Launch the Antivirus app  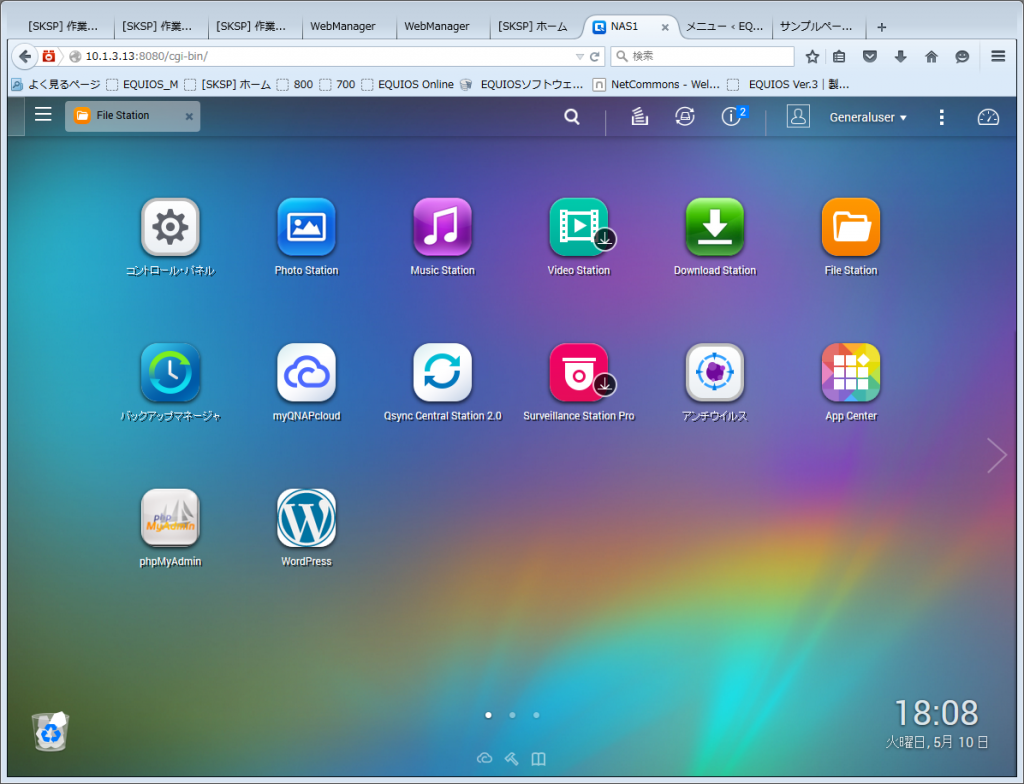714,372
